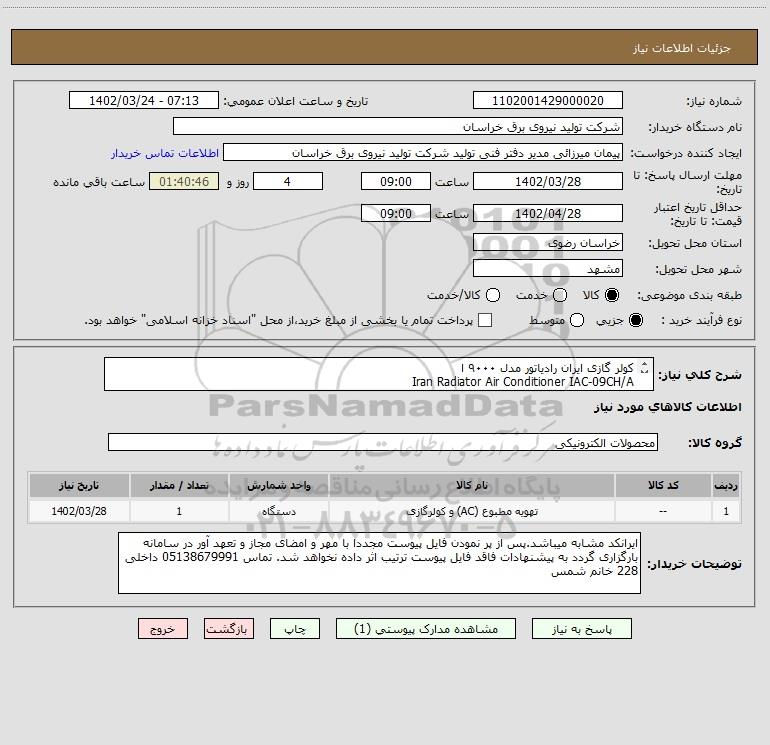The width and height of the screenshot is (770, 745).
Task: Tick the اسناد خزانه اسلامی payment checkbox
Action: [485, 320]
